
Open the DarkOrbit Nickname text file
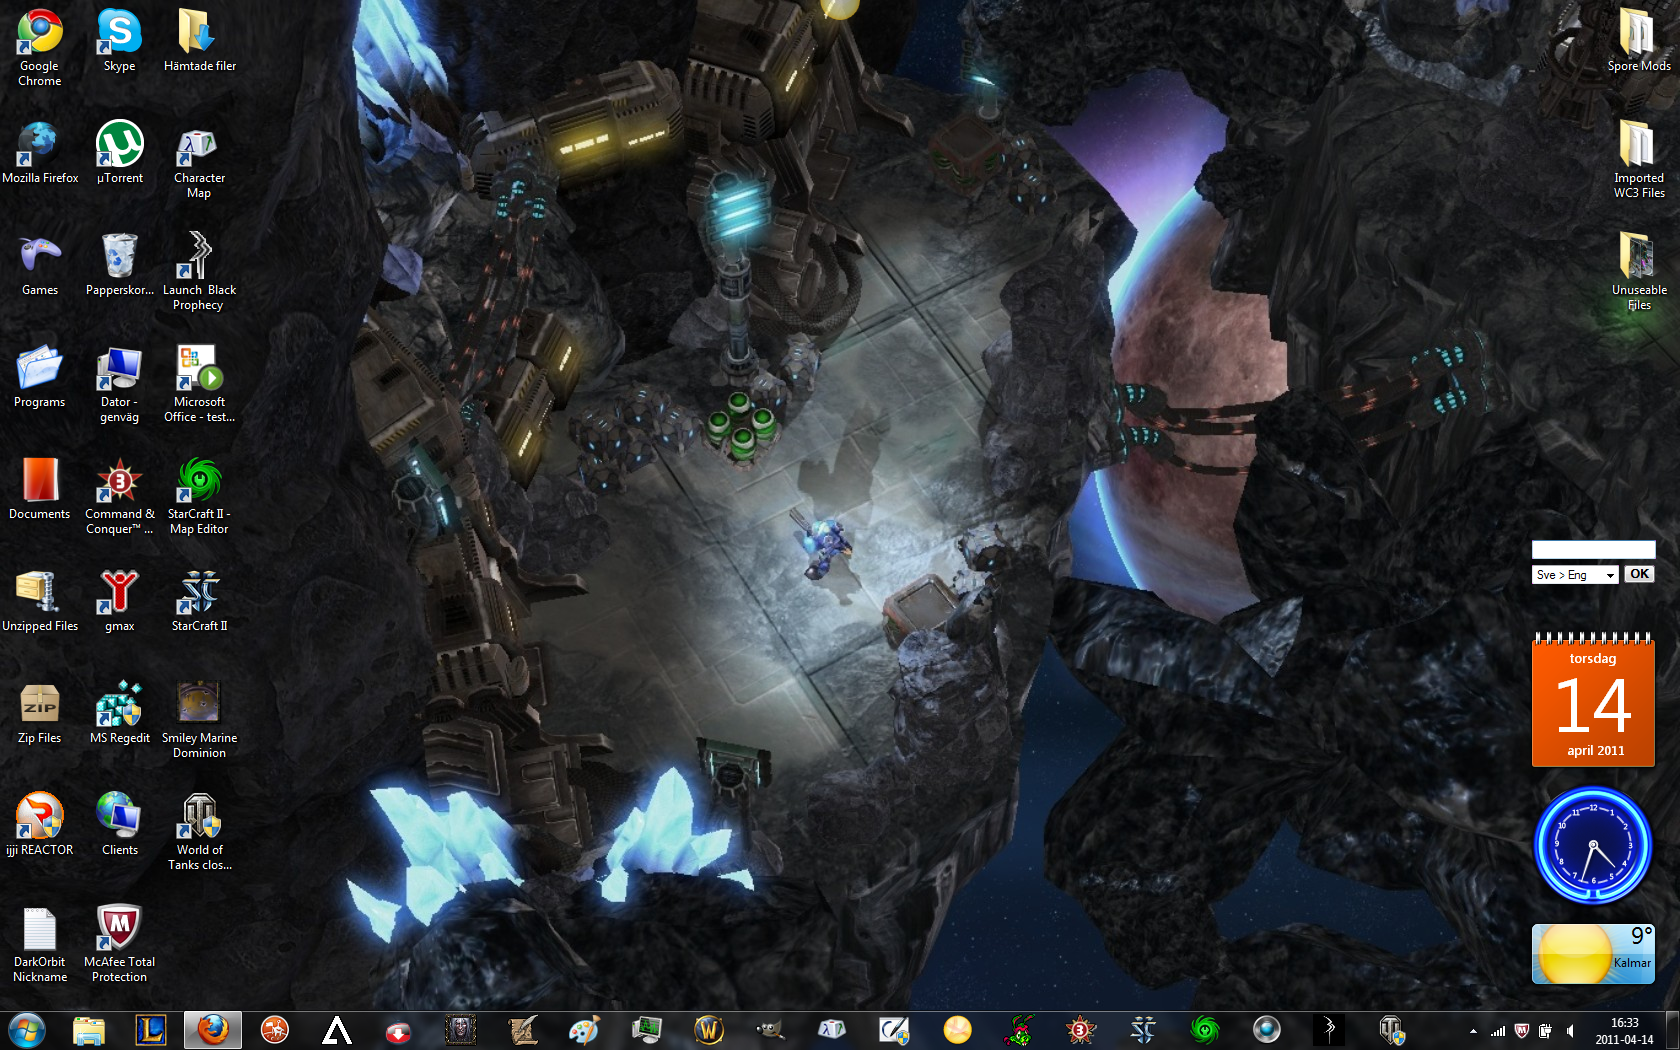click(40, 944)
